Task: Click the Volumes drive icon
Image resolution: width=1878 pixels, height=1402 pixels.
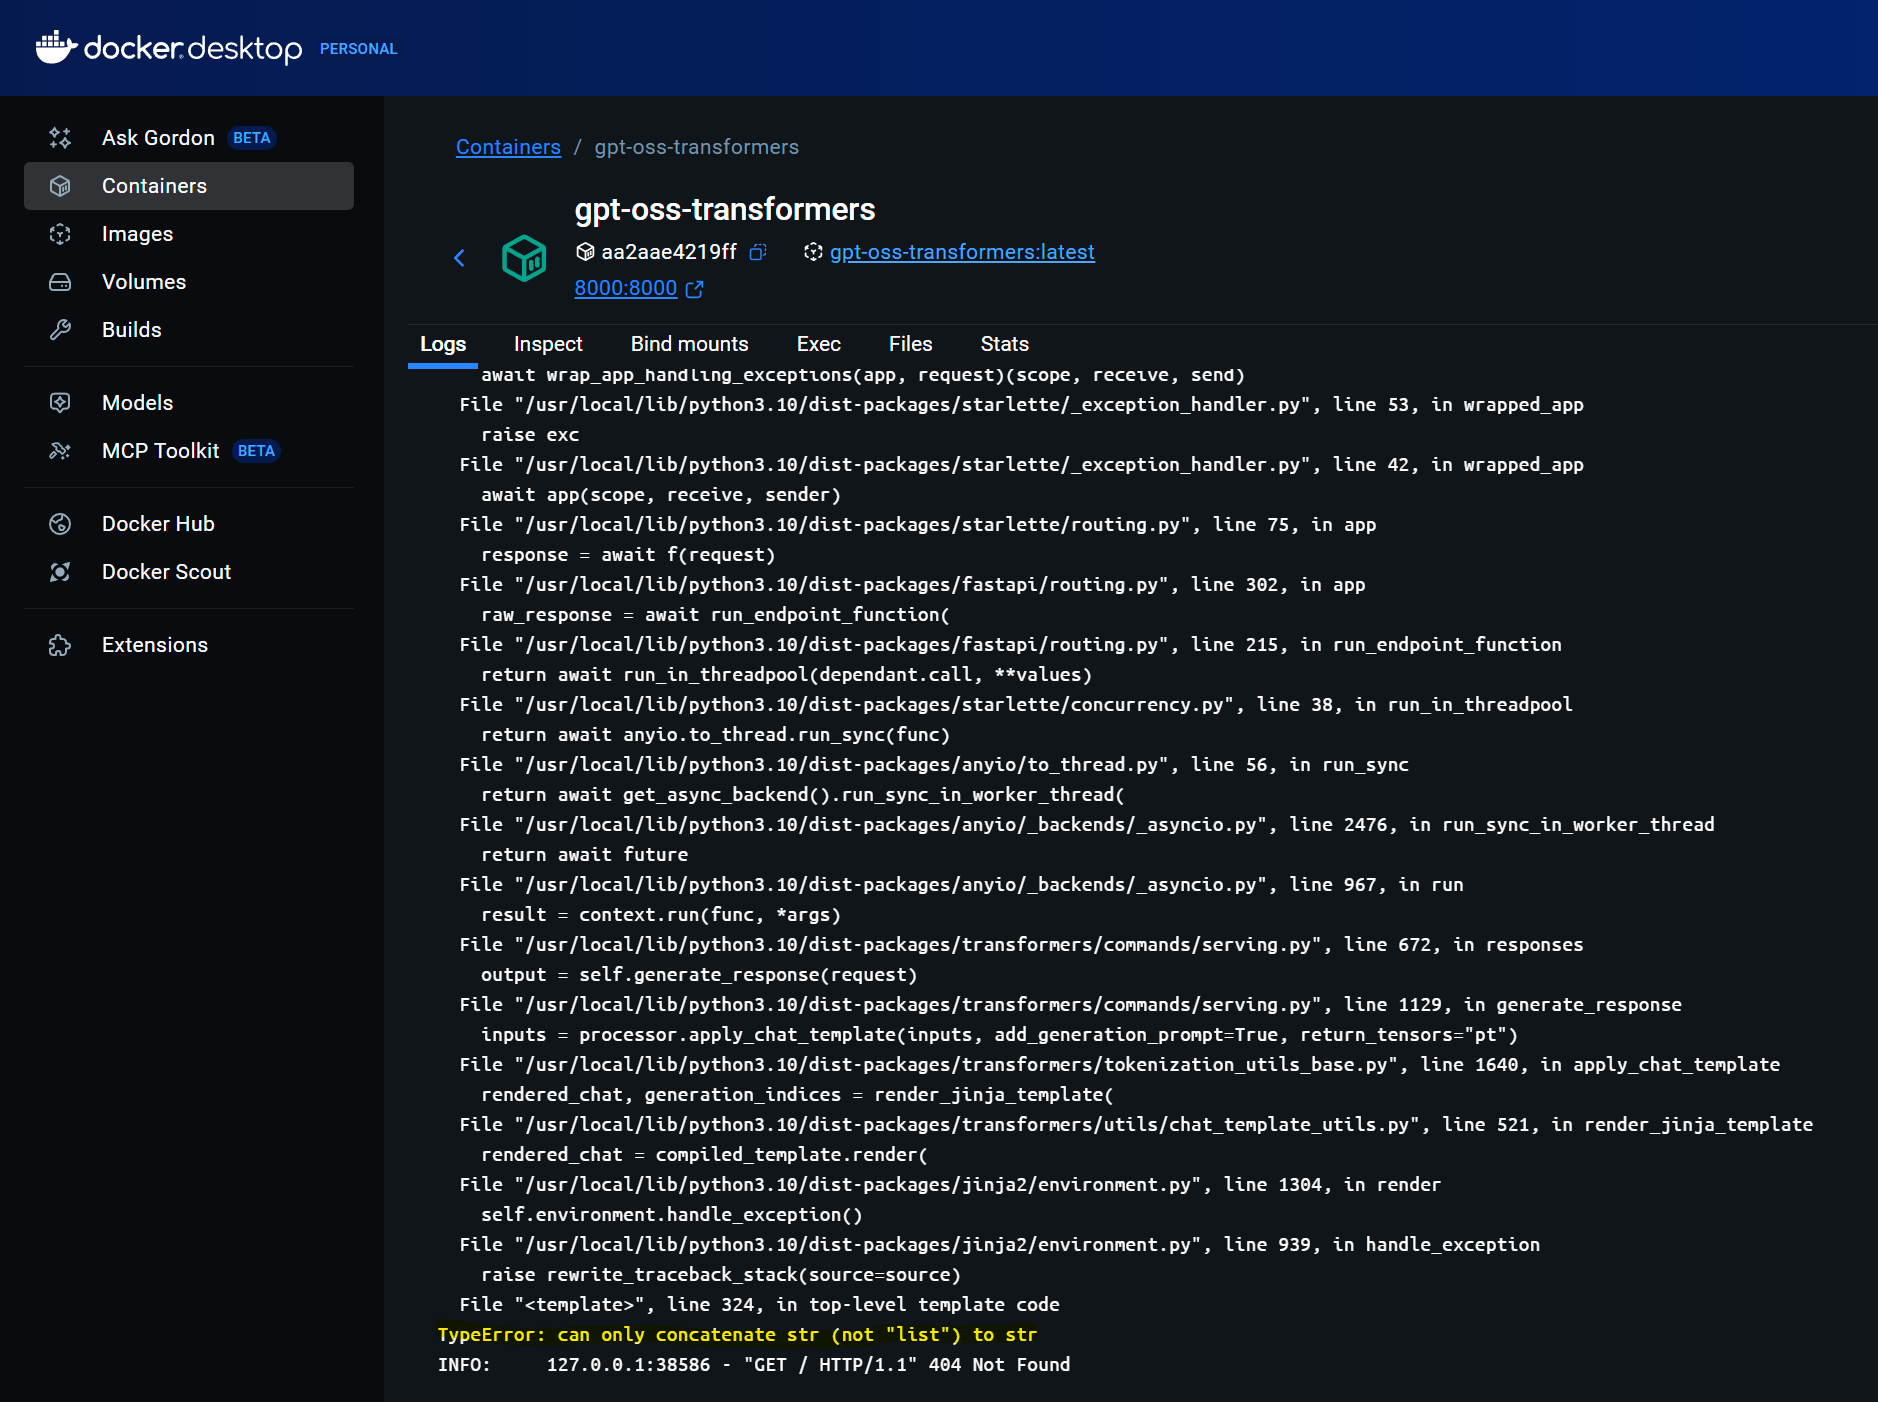Action: click(x=60, y=282)
